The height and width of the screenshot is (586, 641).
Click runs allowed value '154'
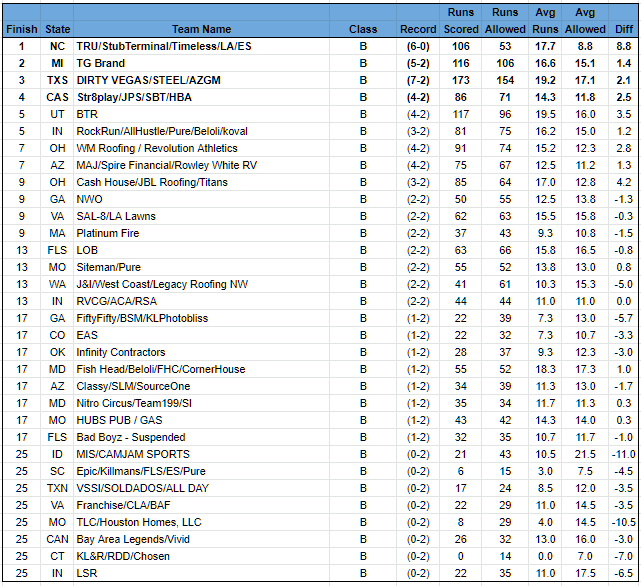click(505, 80)
